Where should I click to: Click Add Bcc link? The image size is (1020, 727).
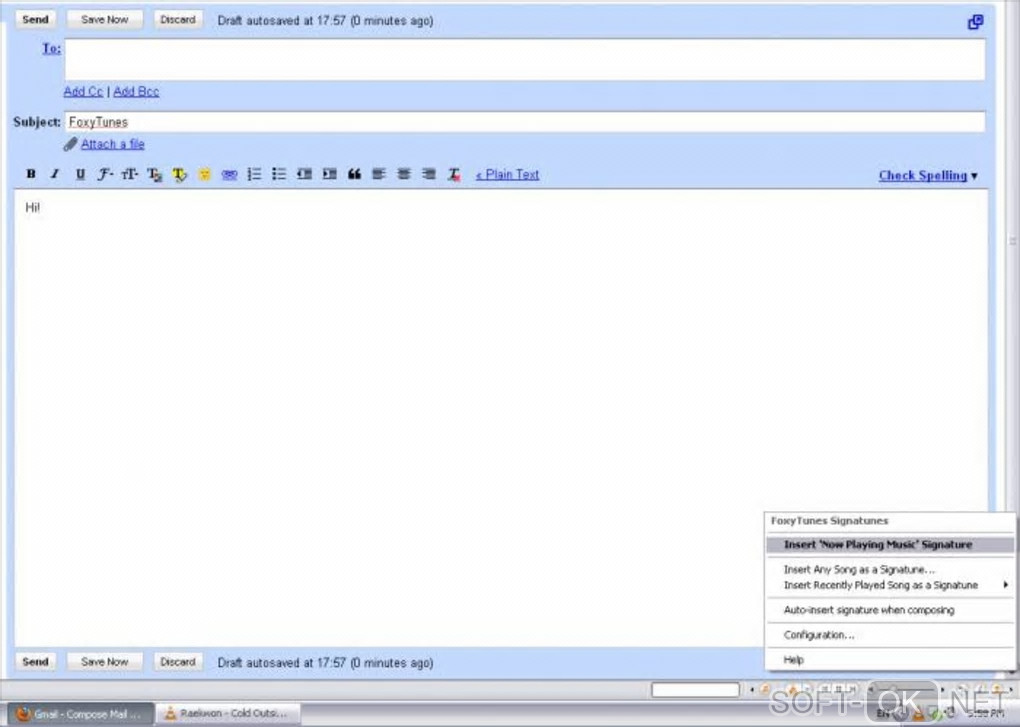point(136,92)
